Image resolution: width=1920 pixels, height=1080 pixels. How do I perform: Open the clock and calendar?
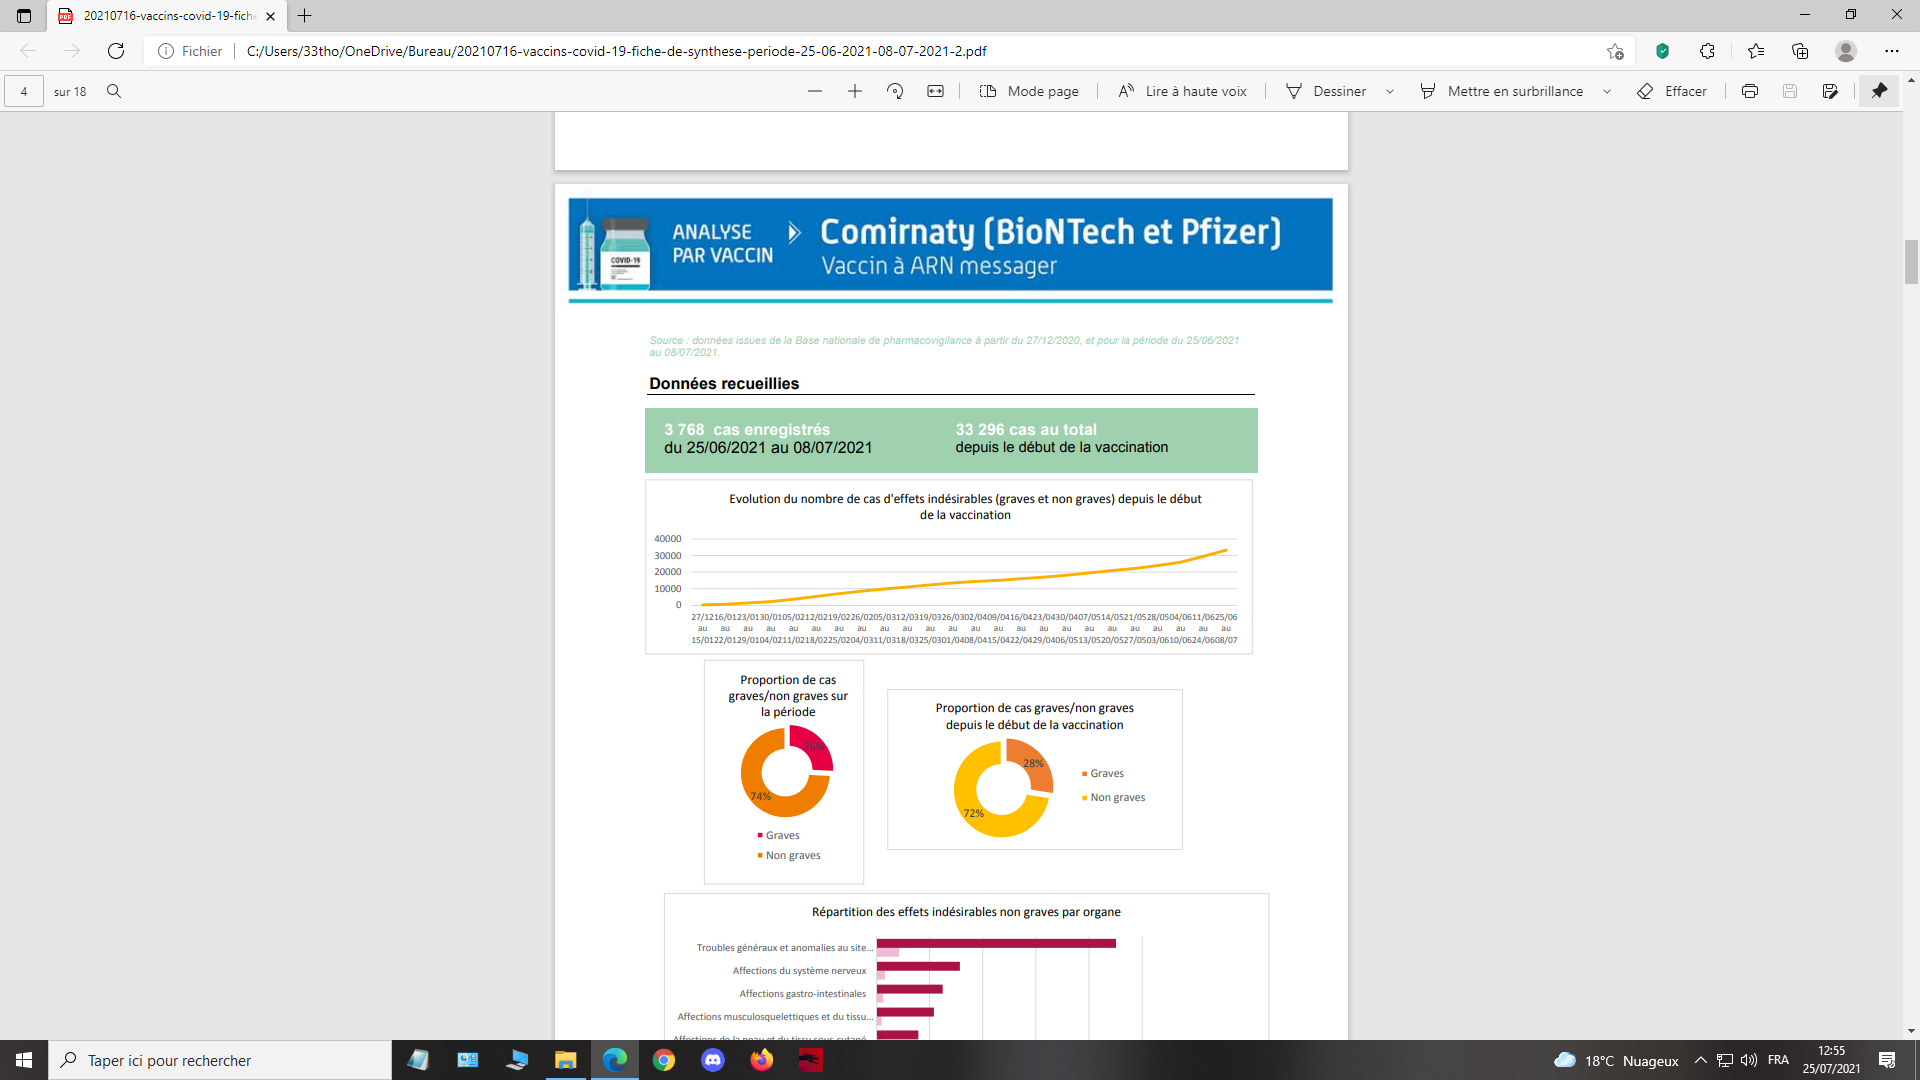coord(1831,1060)
